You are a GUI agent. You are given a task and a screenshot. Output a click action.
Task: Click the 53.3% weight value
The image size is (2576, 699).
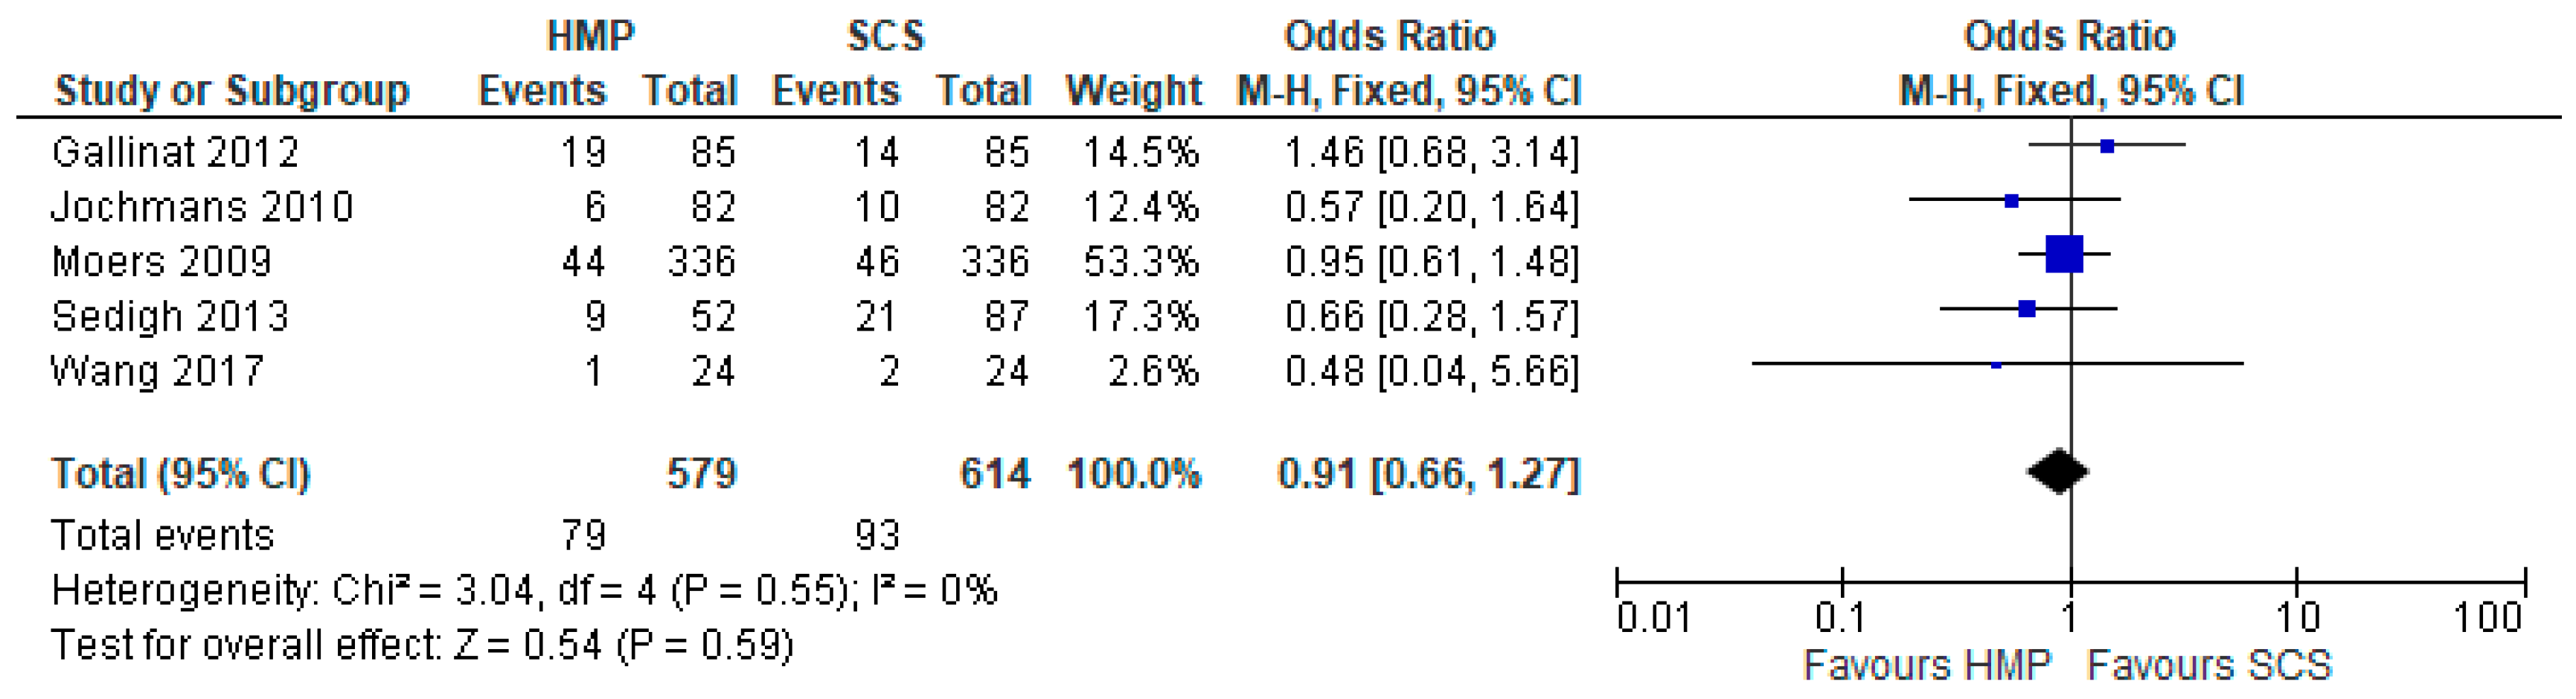pos(1141,262)
